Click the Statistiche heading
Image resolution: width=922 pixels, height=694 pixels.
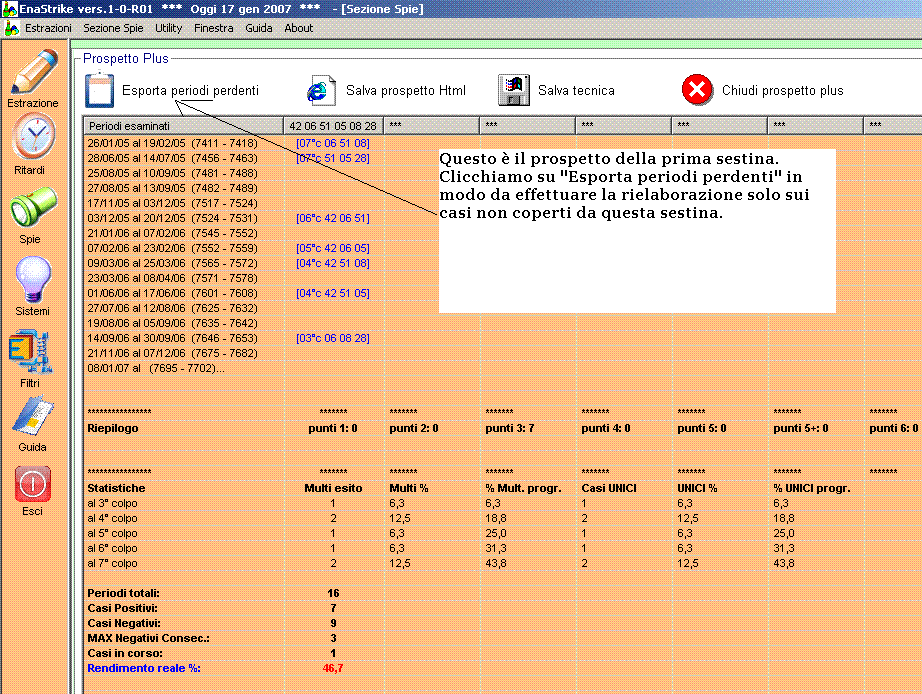[x=116, y=488]
